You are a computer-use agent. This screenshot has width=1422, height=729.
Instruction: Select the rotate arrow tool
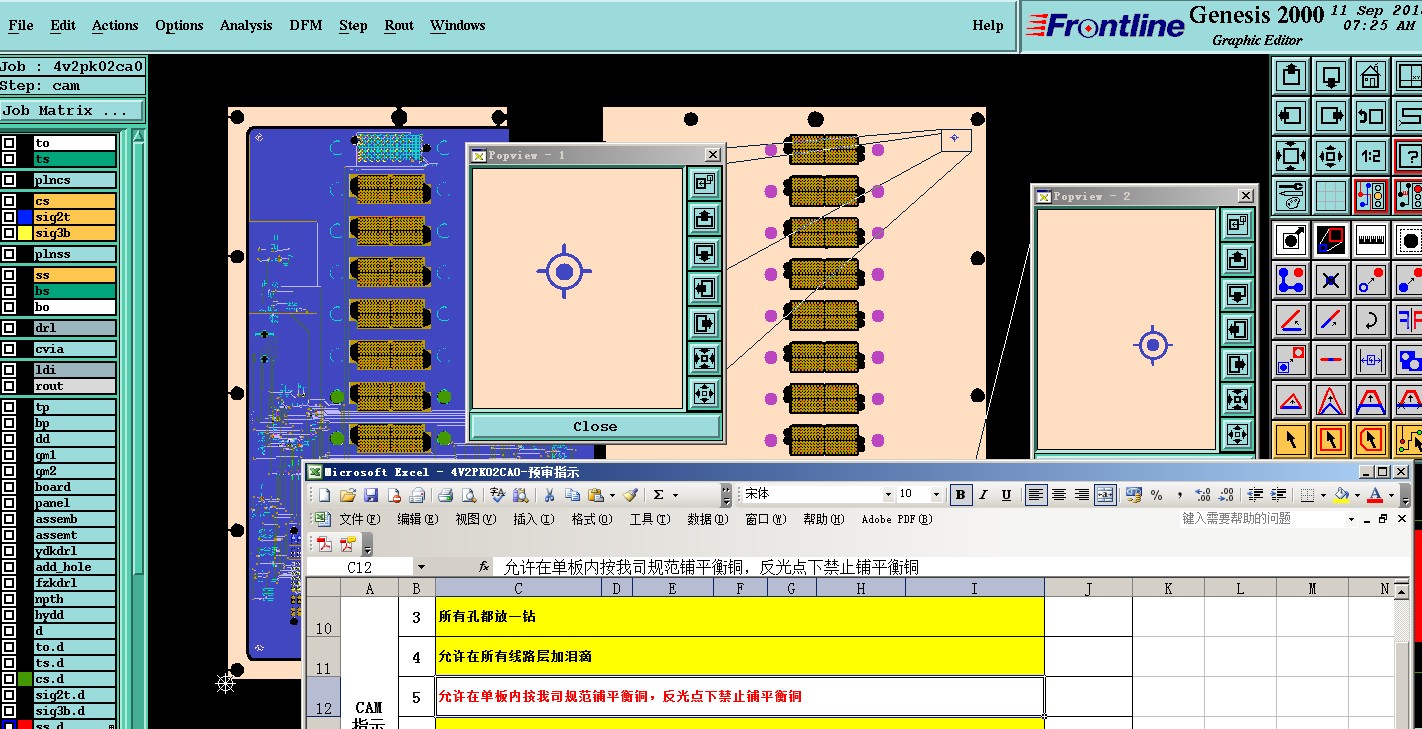click(x=1371, y=320)
